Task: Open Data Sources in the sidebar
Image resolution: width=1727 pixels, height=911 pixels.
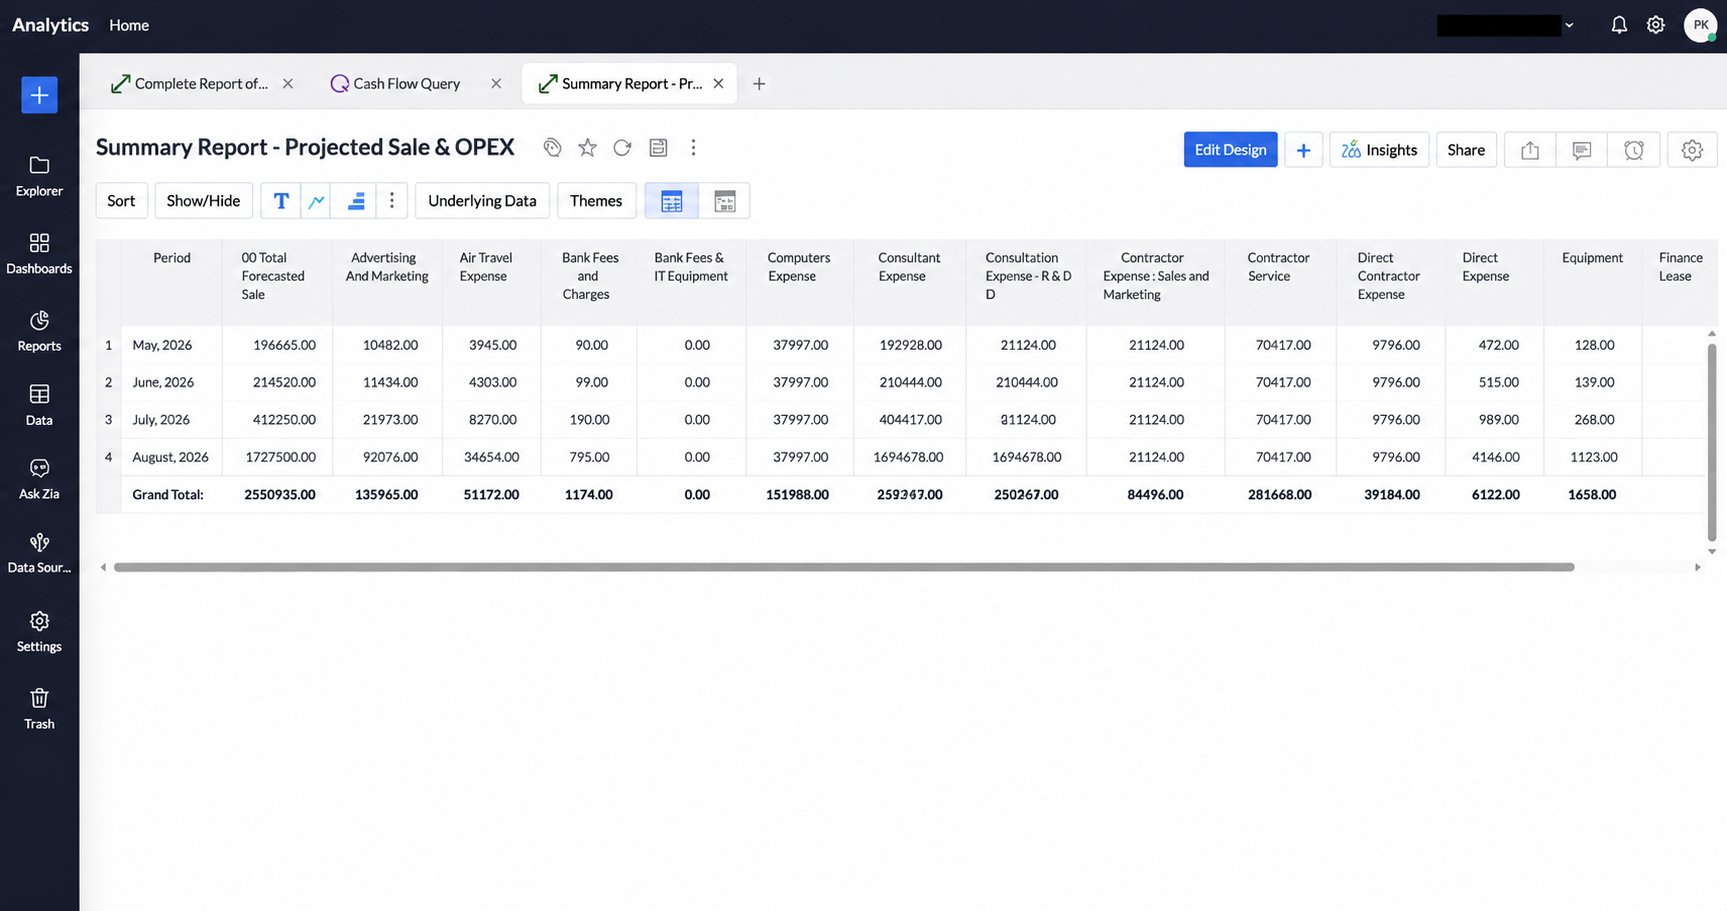Action: (x=39, y=553)
